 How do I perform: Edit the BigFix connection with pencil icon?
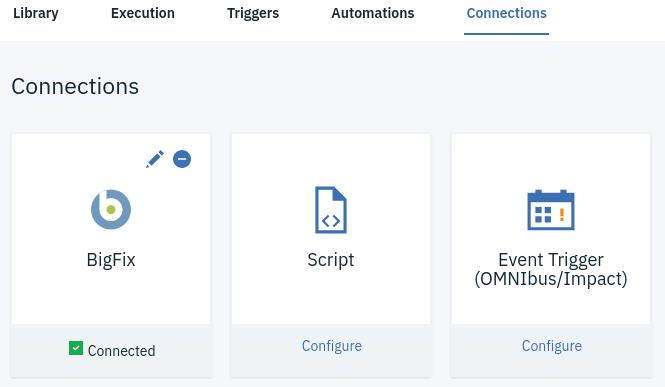pyautogui.click(x=155, y=159)
